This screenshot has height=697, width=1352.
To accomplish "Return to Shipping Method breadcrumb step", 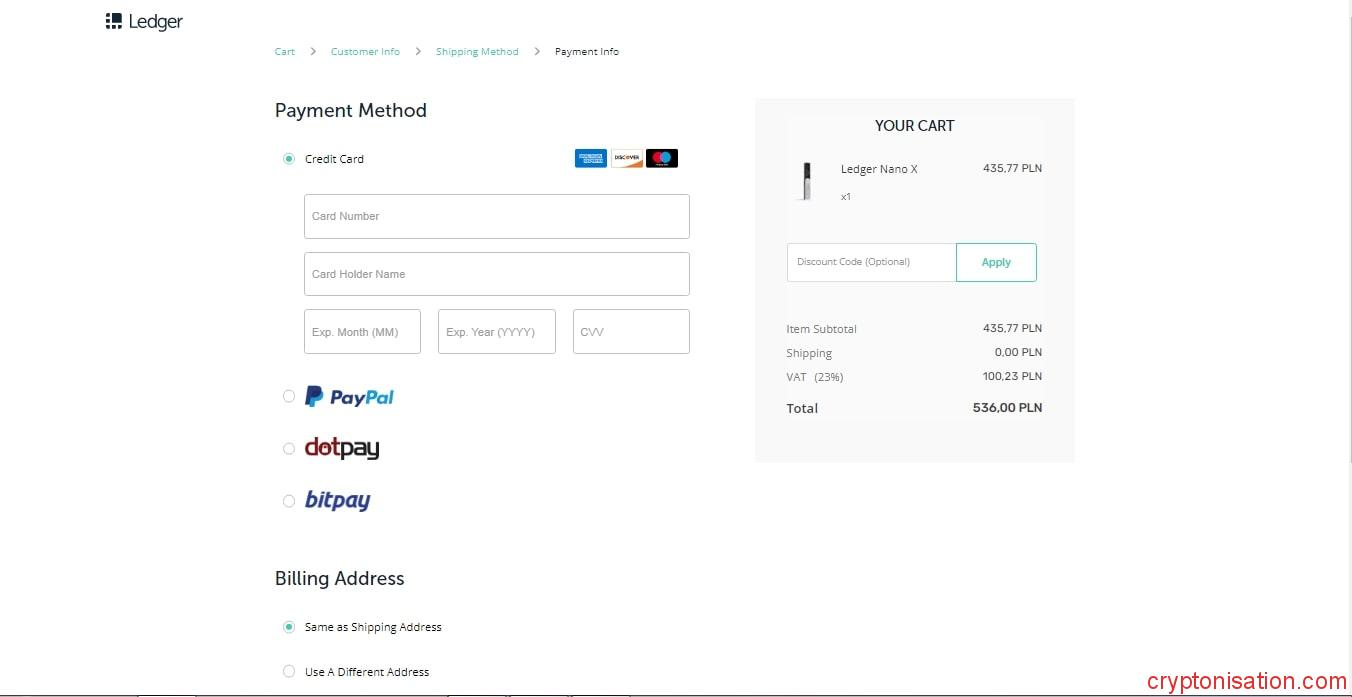I will point(477,52).
